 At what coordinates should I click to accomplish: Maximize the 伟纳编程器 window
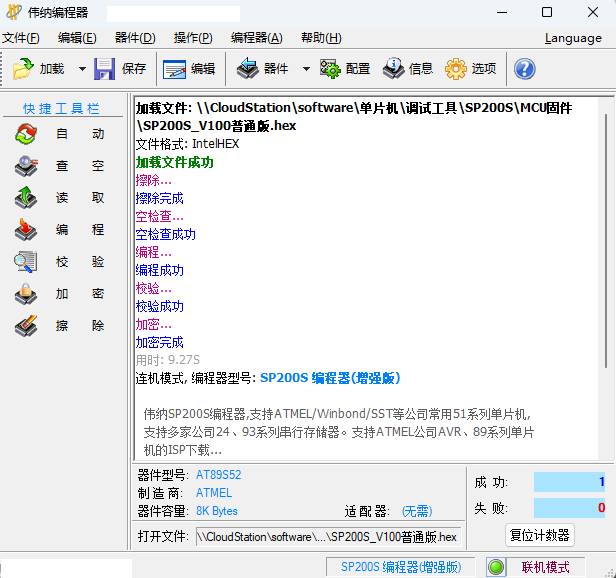pyautogui.click(x=547, y=13)
